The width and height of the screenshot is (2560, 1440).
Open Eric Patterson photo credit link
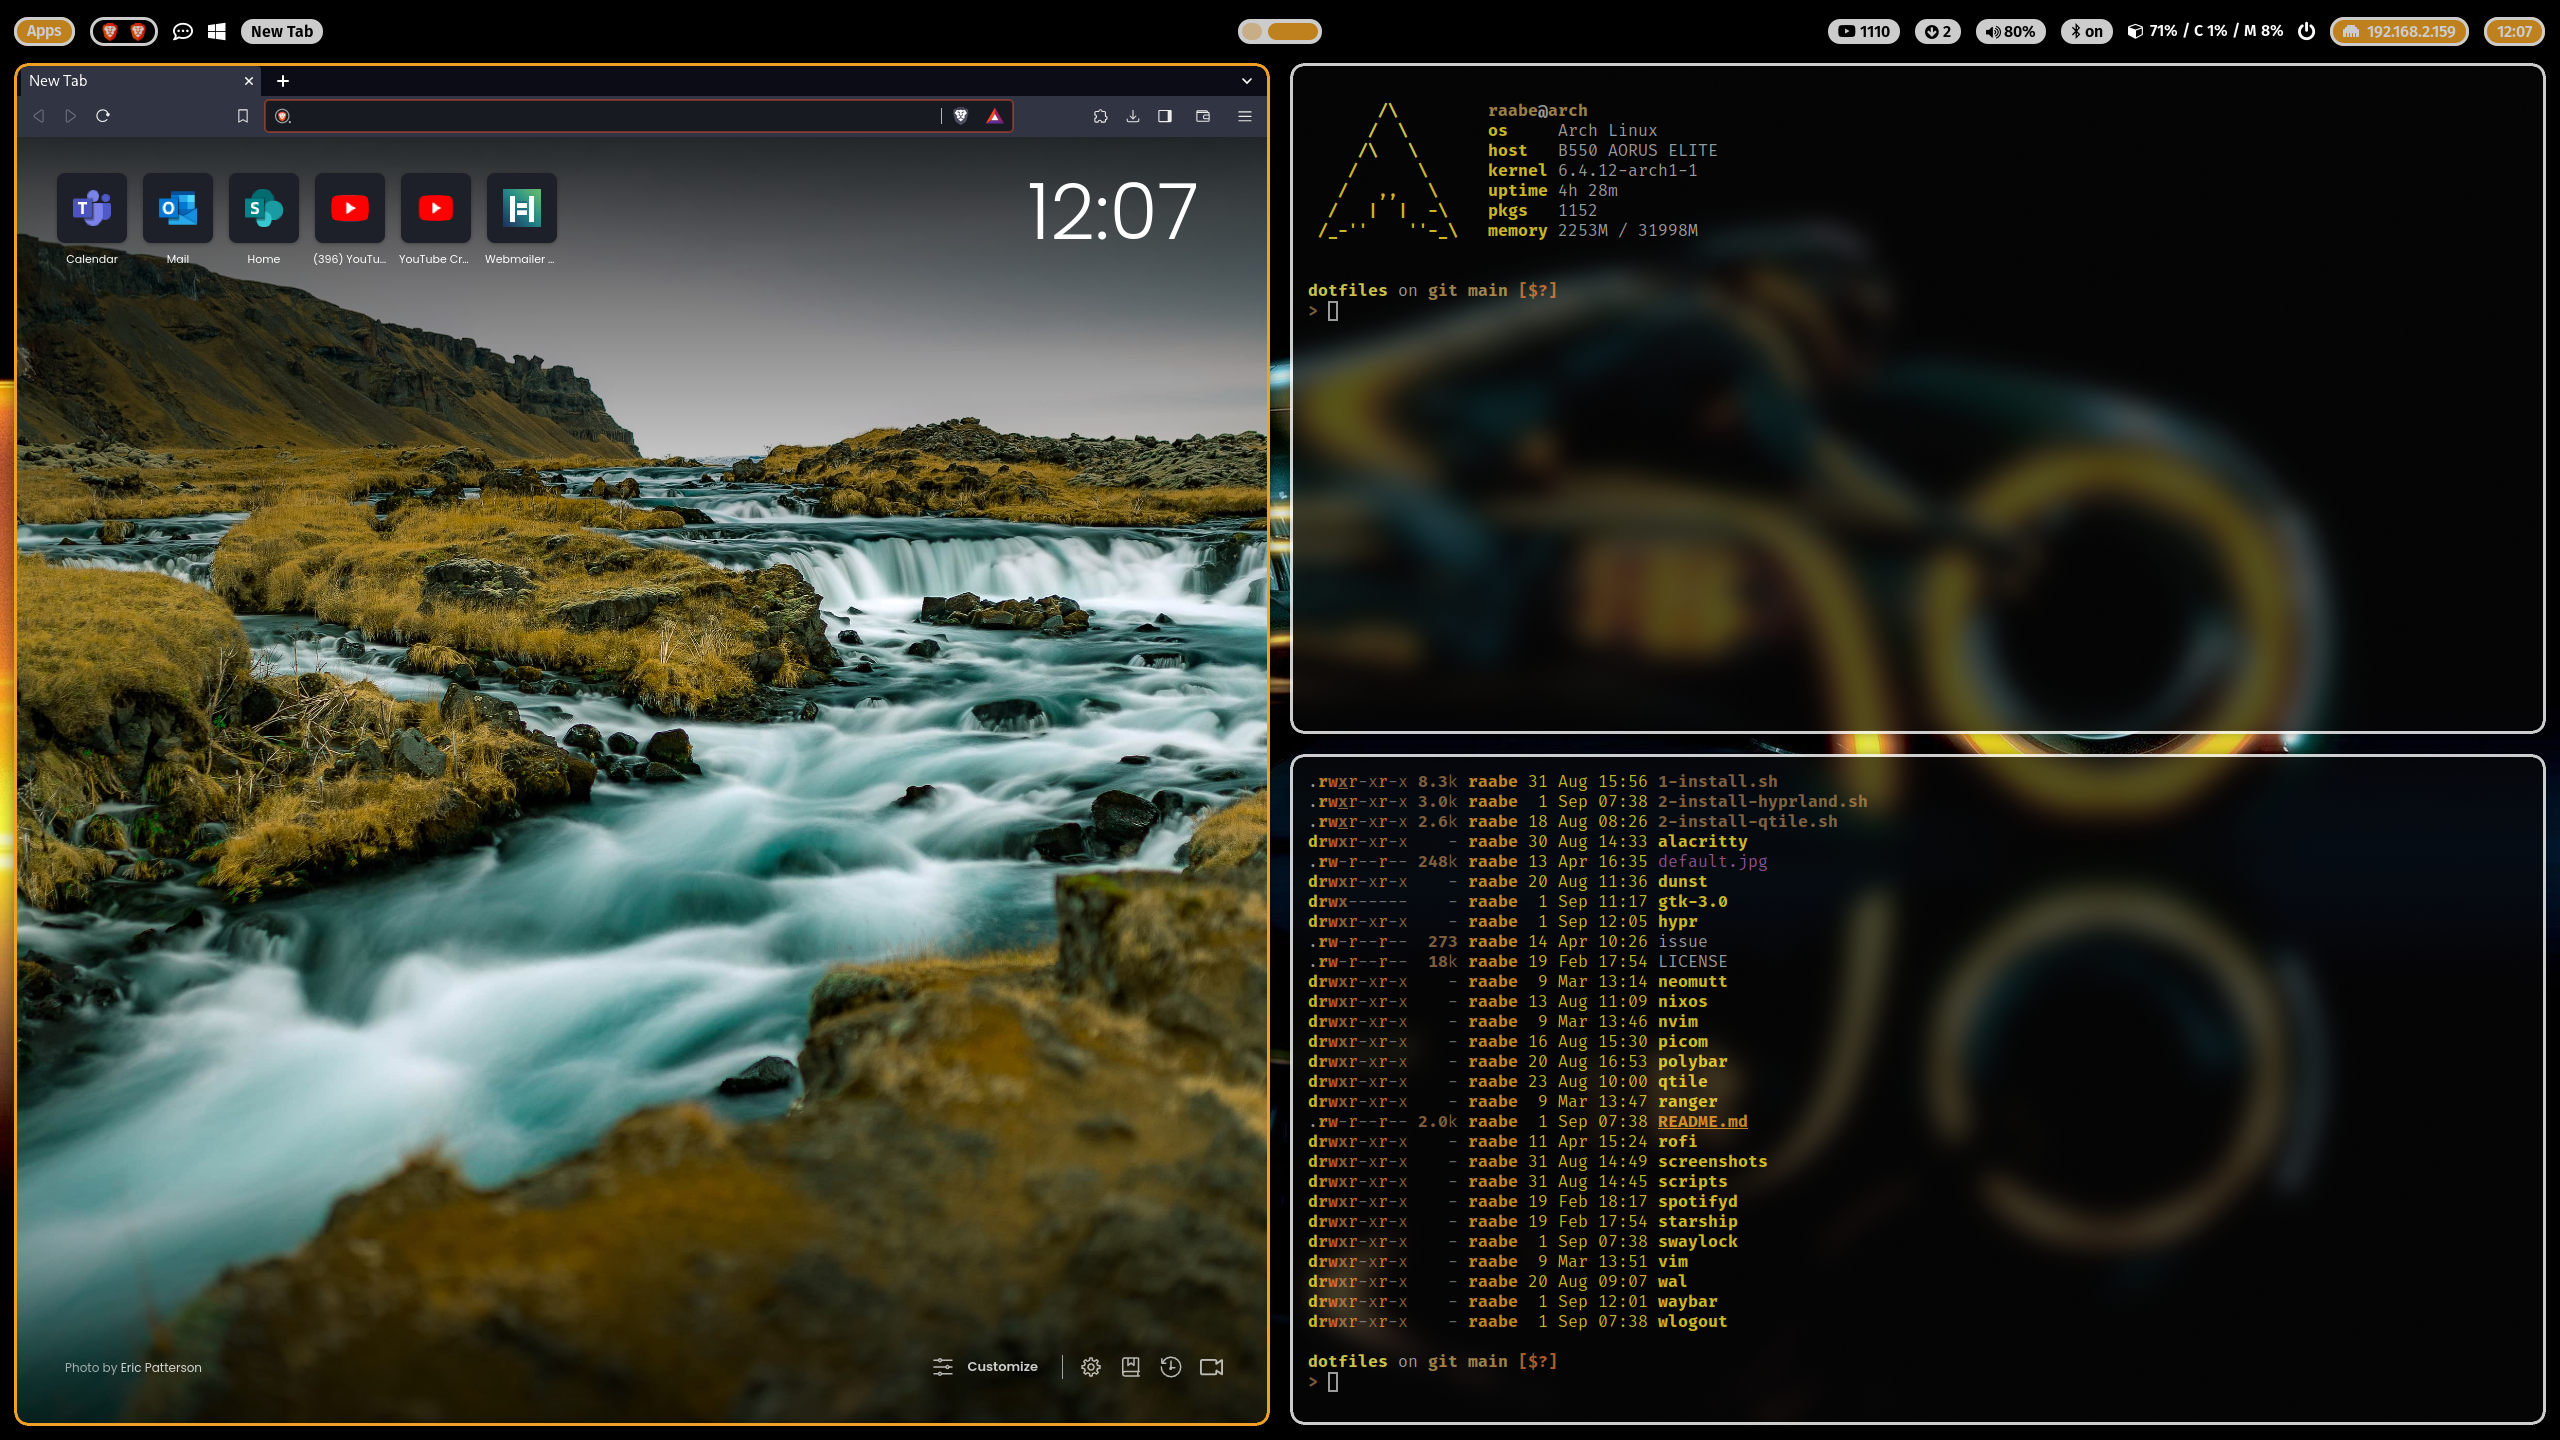pyautogui.click(x=161, y=1368)
